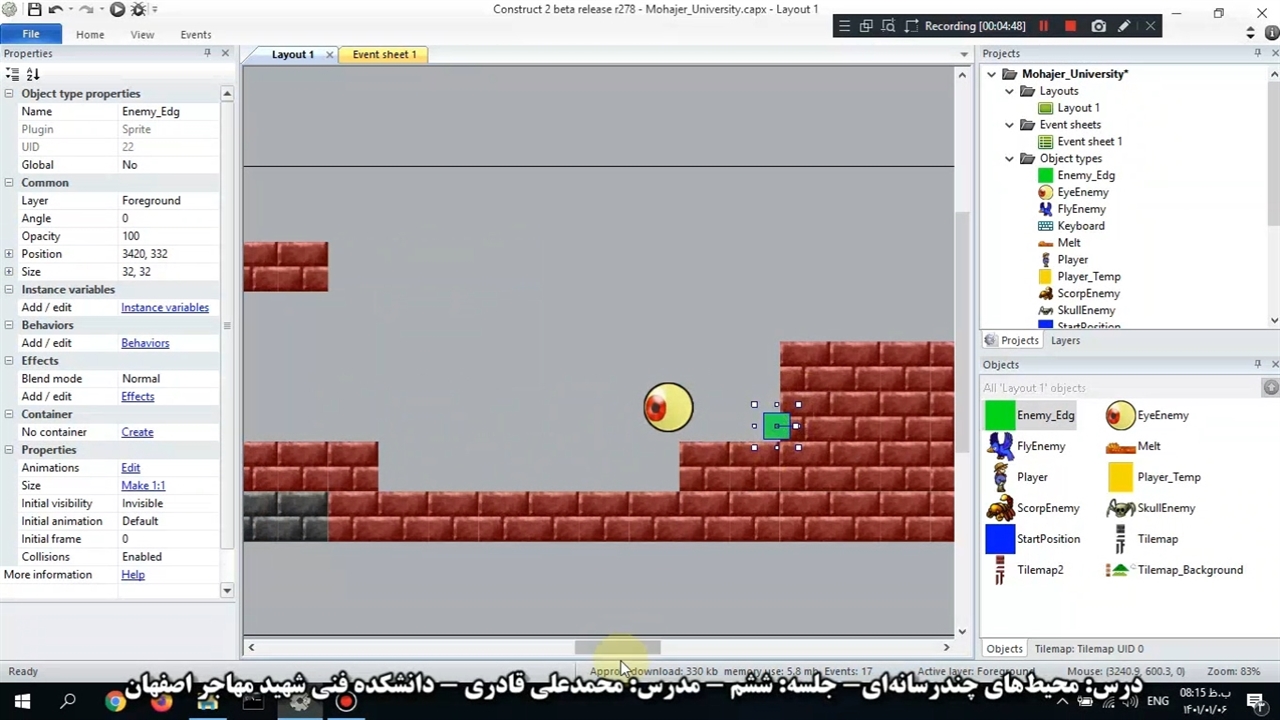This screenshot has width=1280, height=720.
Task: Open the View ribbon tab
Action: (x=142, y=34)
